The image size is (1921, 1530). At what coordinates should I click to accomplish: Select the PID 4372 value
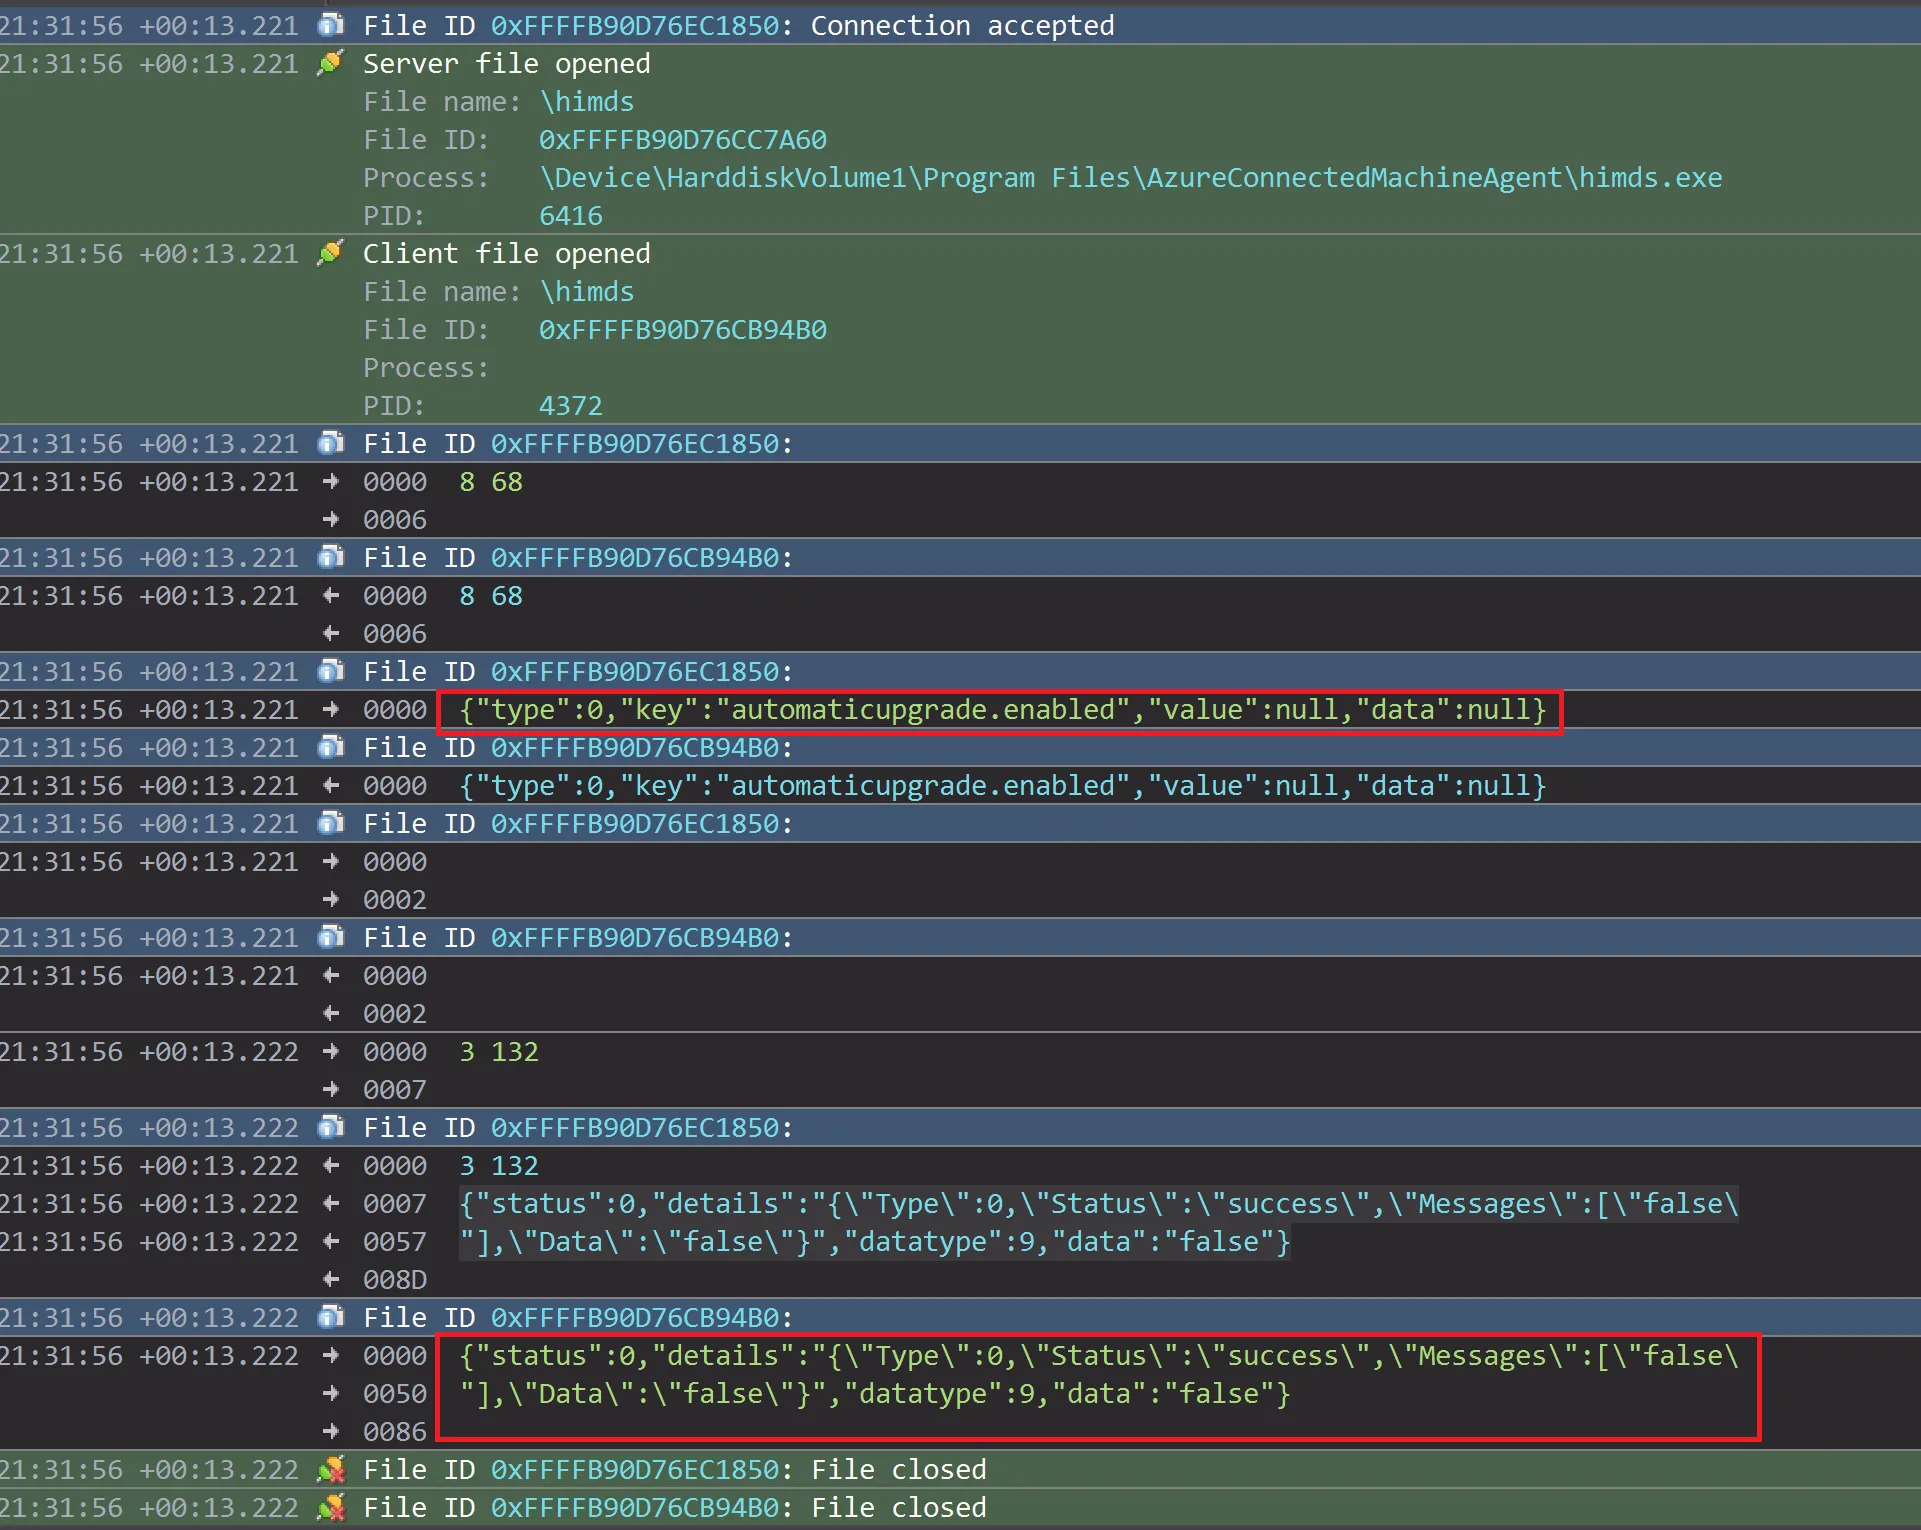point(570,405)
